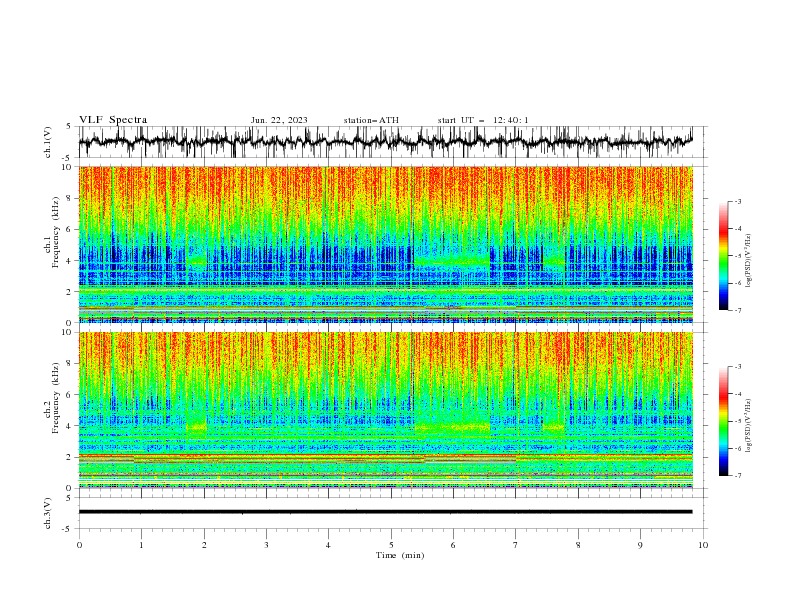Click the "start UT = 12:40:1" text
Viewport: 792px width, 612px height.
pos(483,120)
